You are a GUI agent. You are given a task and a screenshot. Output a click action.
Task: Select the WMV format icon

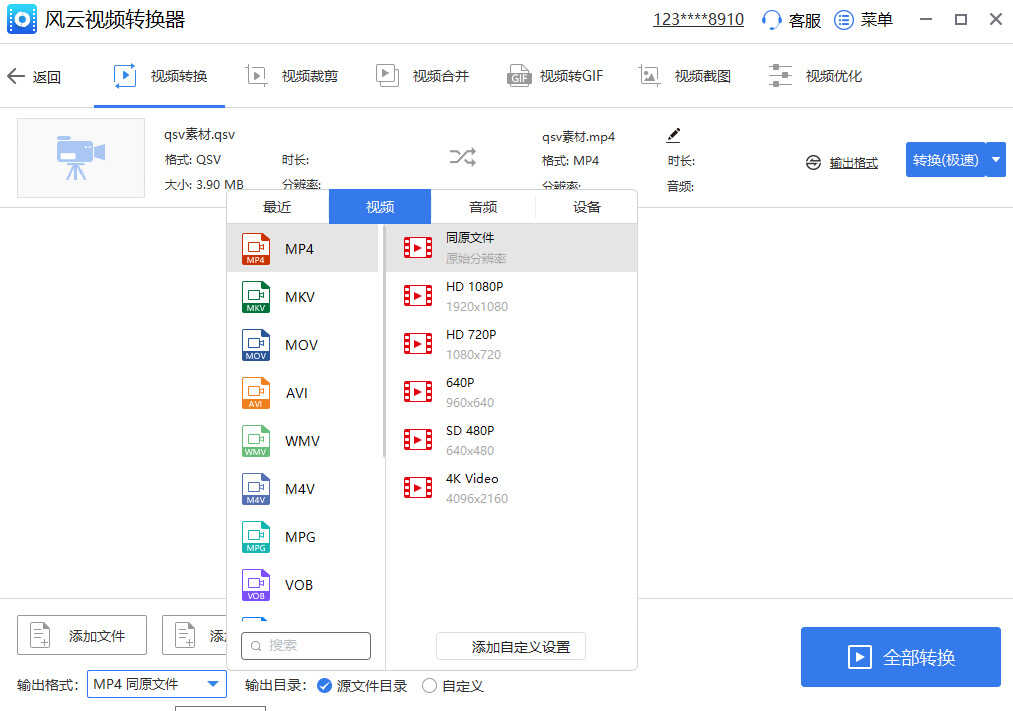coord(256,441)
